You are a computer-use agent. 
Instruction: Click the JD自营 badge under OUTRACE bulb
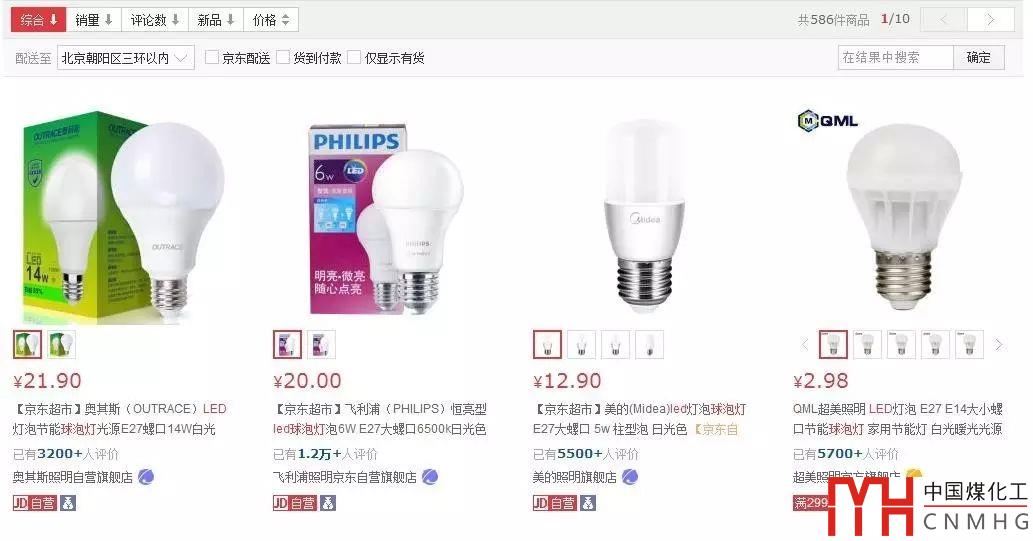click(x=34, y=503)
